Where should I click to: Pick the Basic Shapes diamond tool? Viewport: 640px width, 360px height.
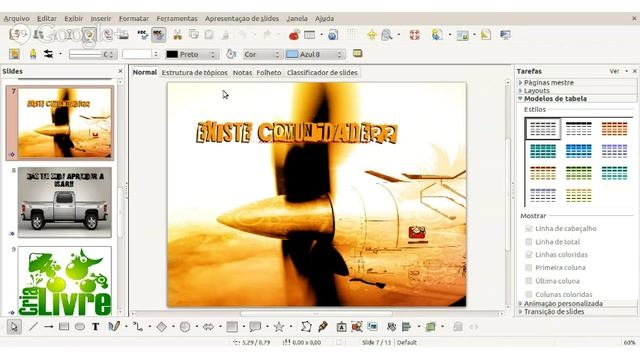(162, 327)
